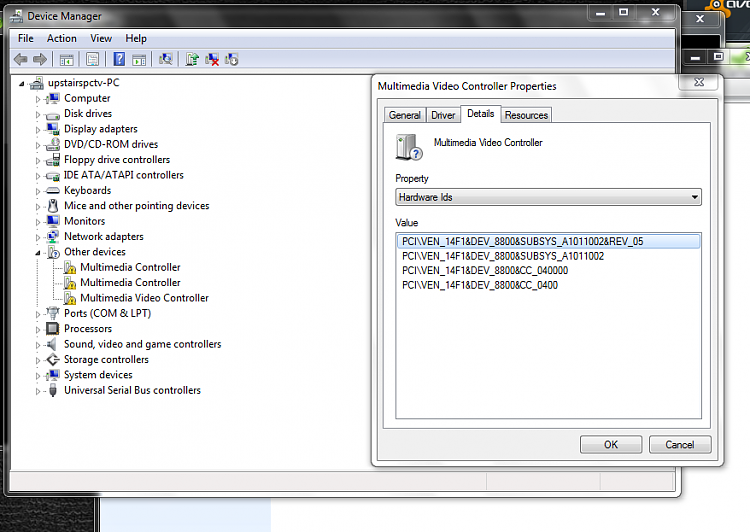Collapse the Other devices node arrow
The image size is (750, 532).
[38, 253]
